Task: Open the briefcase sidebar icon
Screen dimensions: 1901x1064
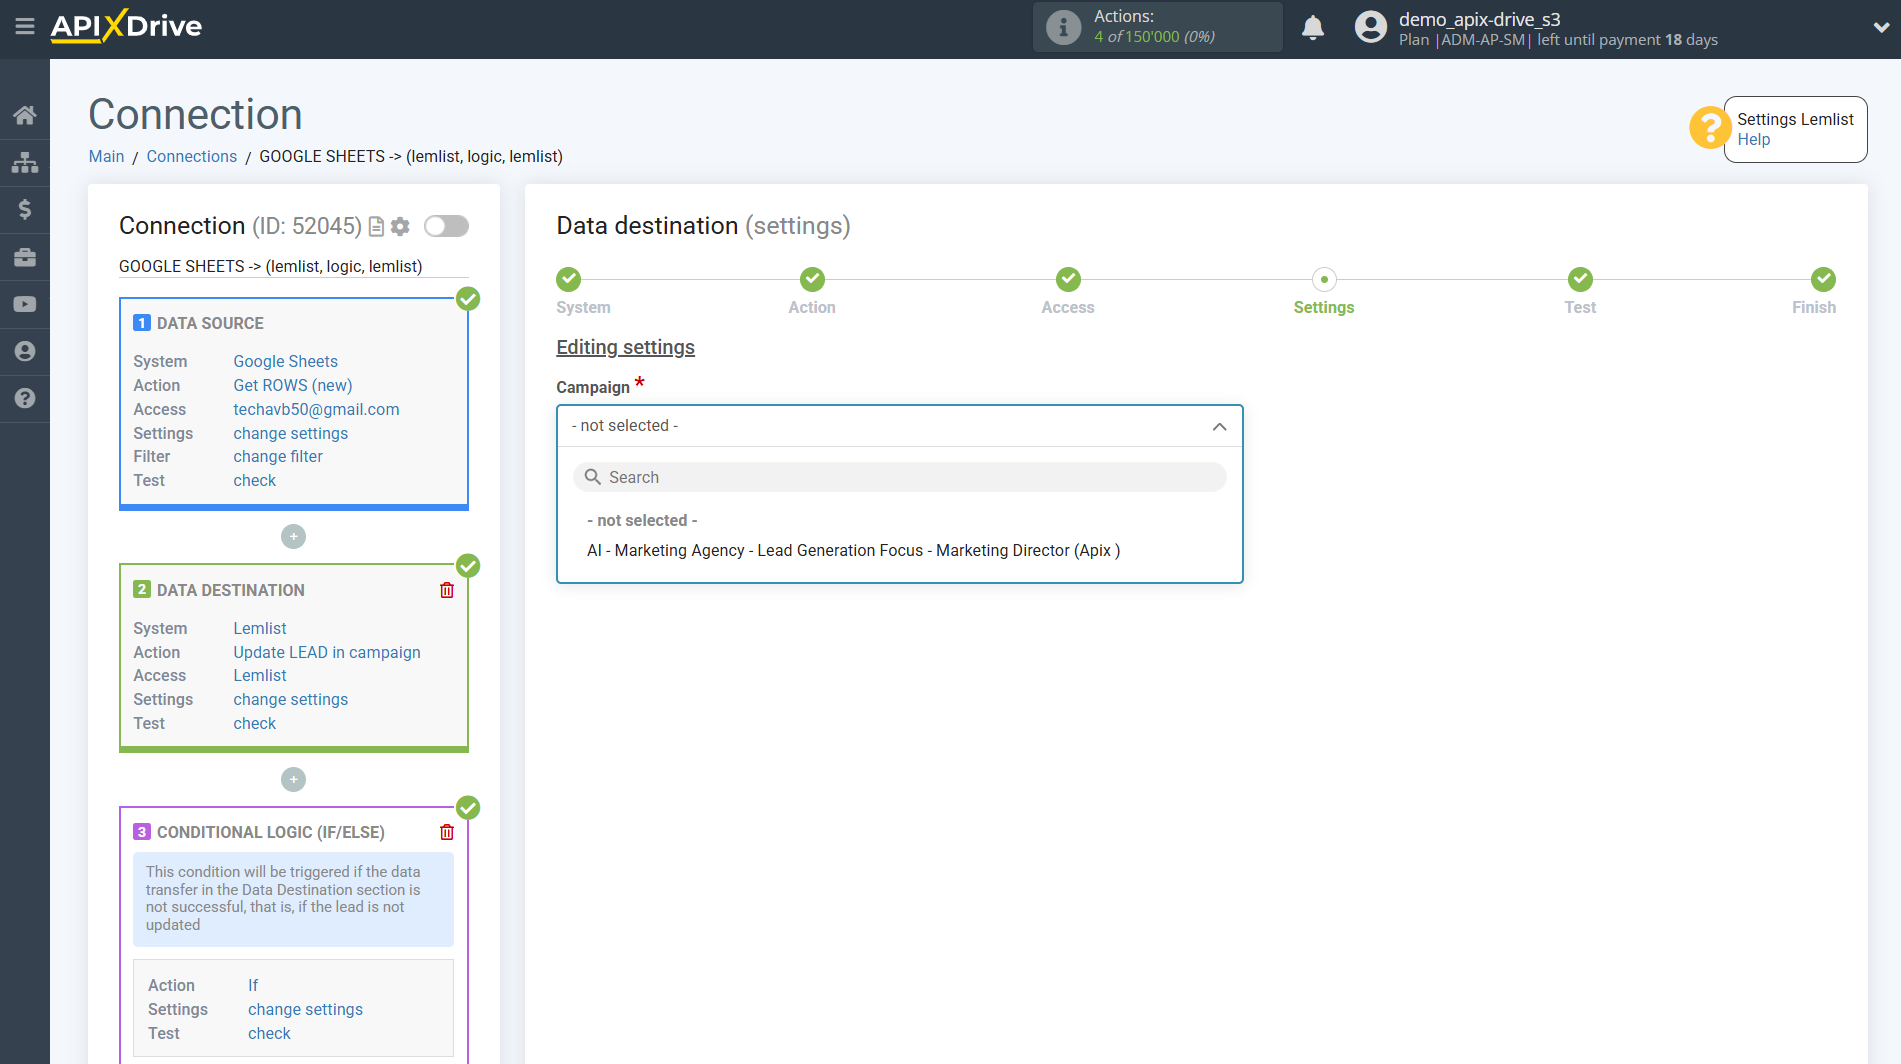Action: (25, 257)
